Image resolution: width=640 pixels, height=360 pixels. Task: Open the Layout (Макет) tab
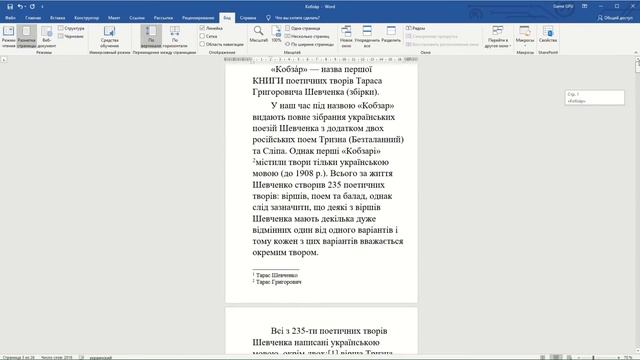pos(114,18)
